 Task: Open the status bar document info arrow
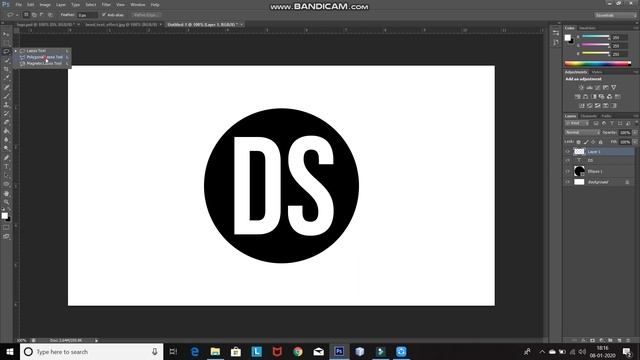tap(96, 340)
